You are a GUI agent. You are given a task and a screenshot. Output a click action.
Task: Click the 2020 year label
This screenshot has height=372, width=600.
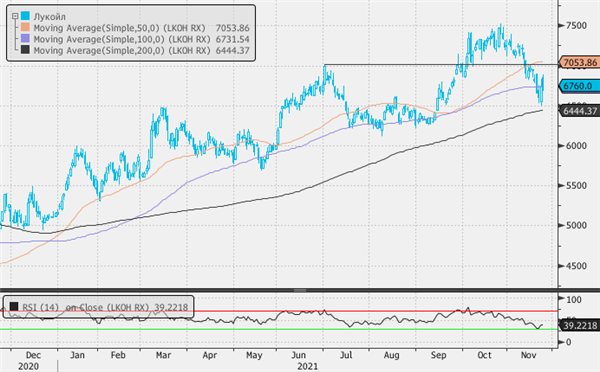click(28, 367)
